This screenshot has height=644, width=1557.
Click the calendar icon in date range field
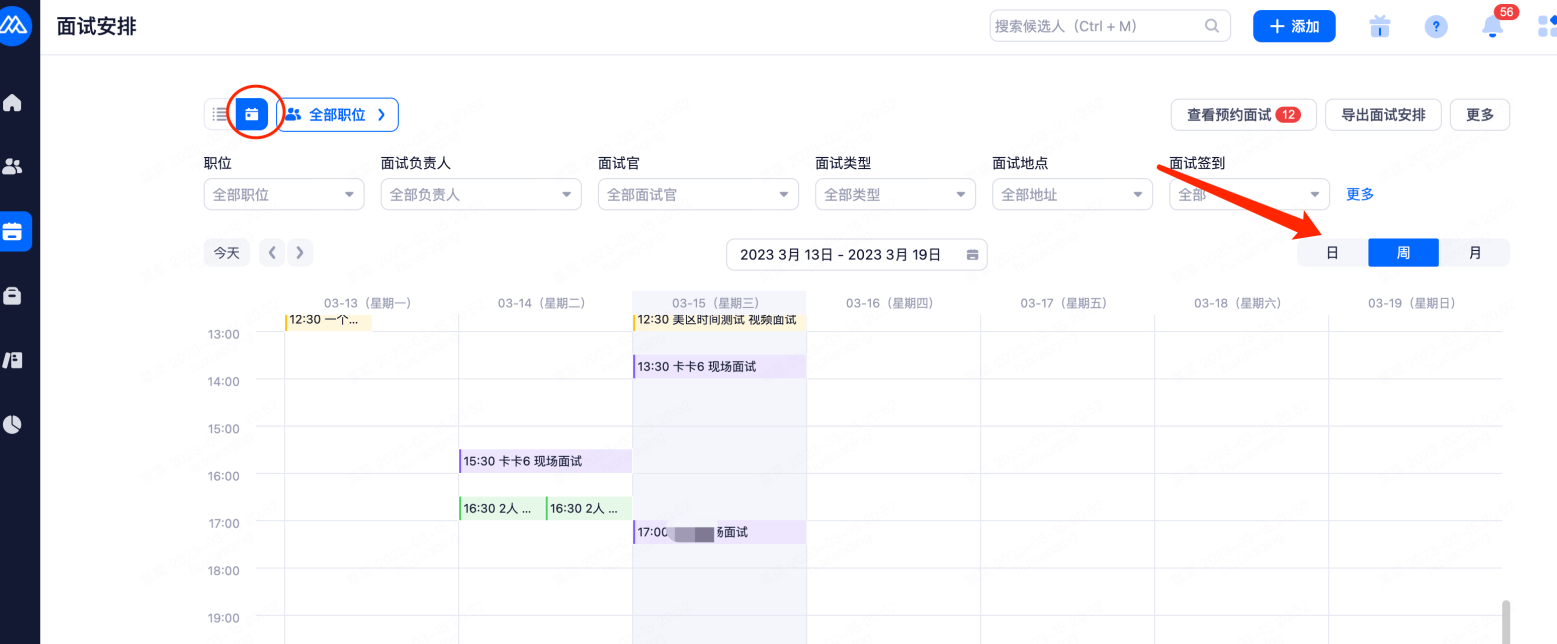[972, 255]
